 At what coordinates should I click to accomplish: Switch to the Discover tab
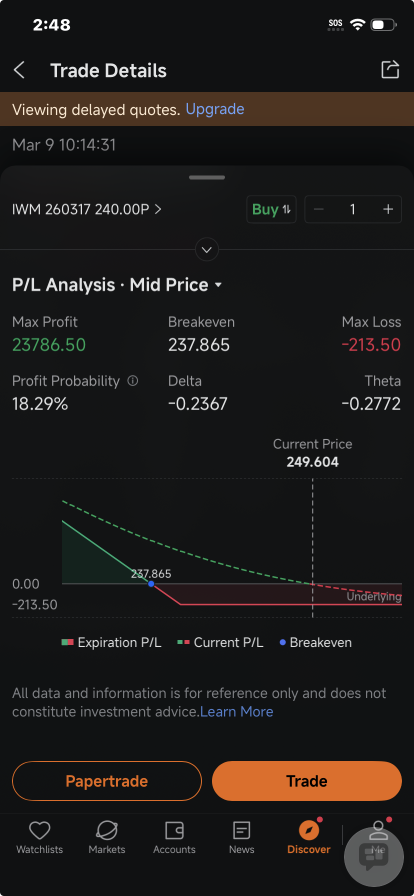[x=309, y=837]
